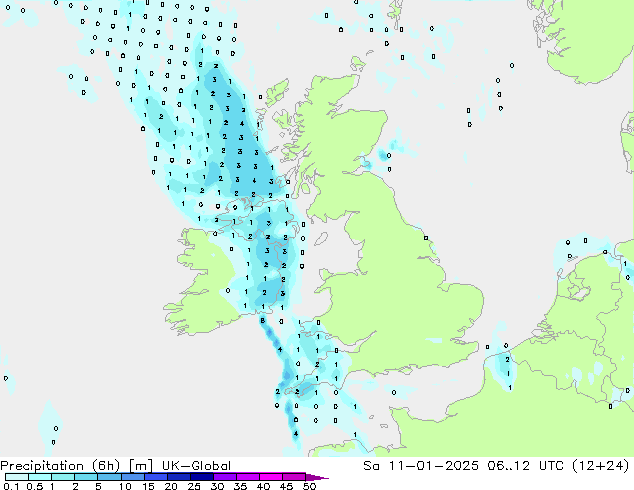Image resolution: width=634 pixels, height=490 pixels.
Task: Click the '[m]' unit label
Action: [140, 466]
